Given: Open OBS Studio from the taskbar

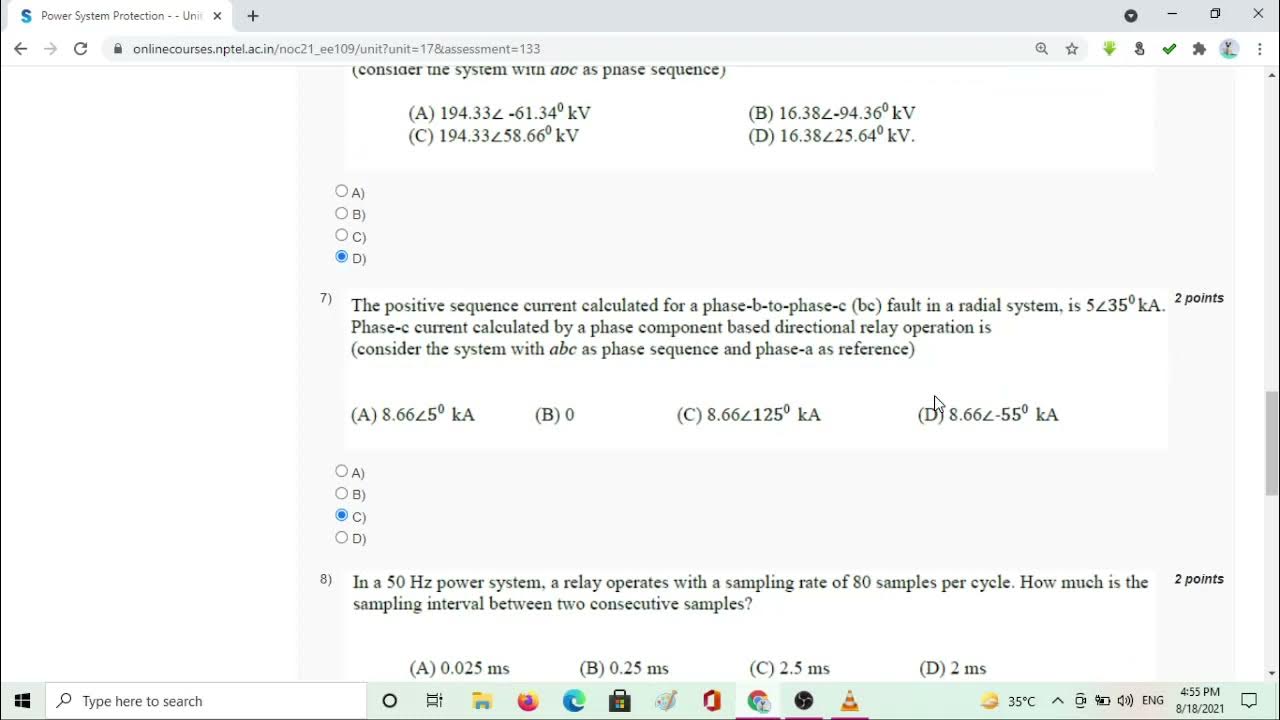Looking at the screenshot, I should [804, 701].
